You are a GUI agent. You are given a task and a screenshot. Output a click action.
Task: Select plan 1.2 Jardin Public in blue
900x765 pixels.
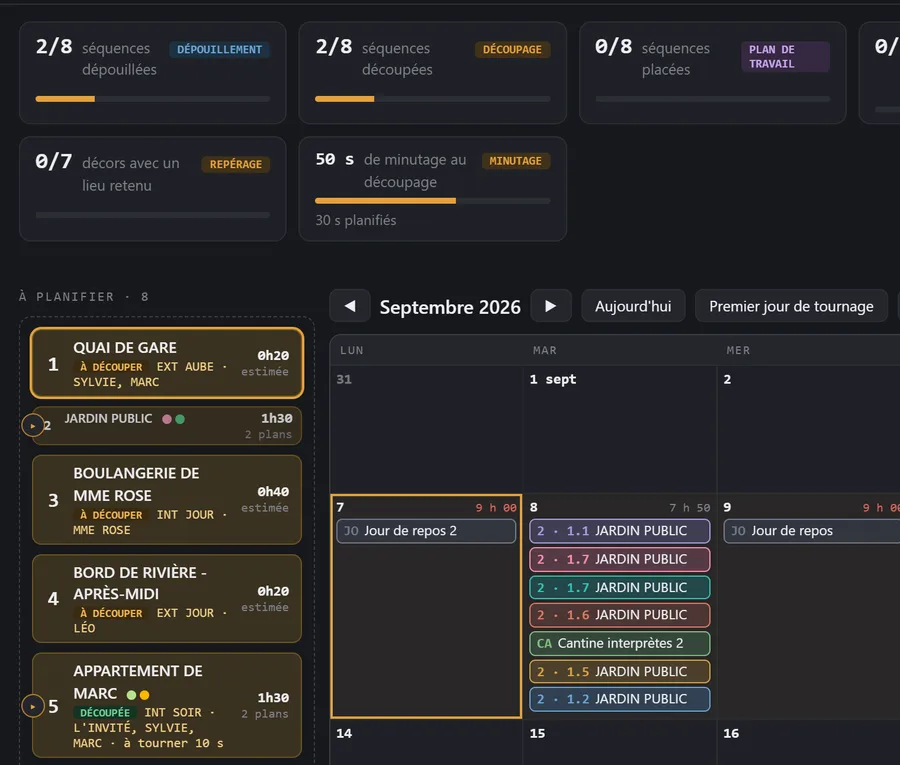coord(619,699)
